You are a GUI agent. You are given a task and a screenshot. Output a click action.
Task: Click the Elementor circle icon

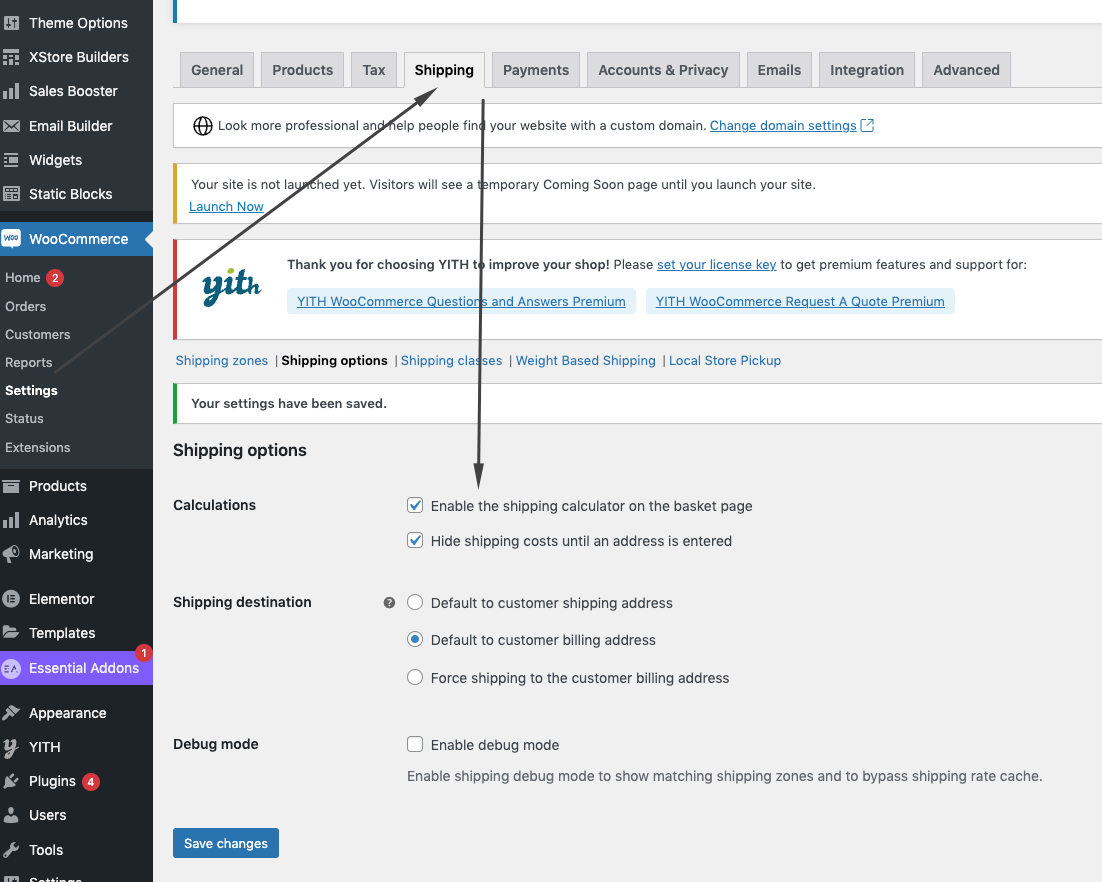[x=11, y=599]
